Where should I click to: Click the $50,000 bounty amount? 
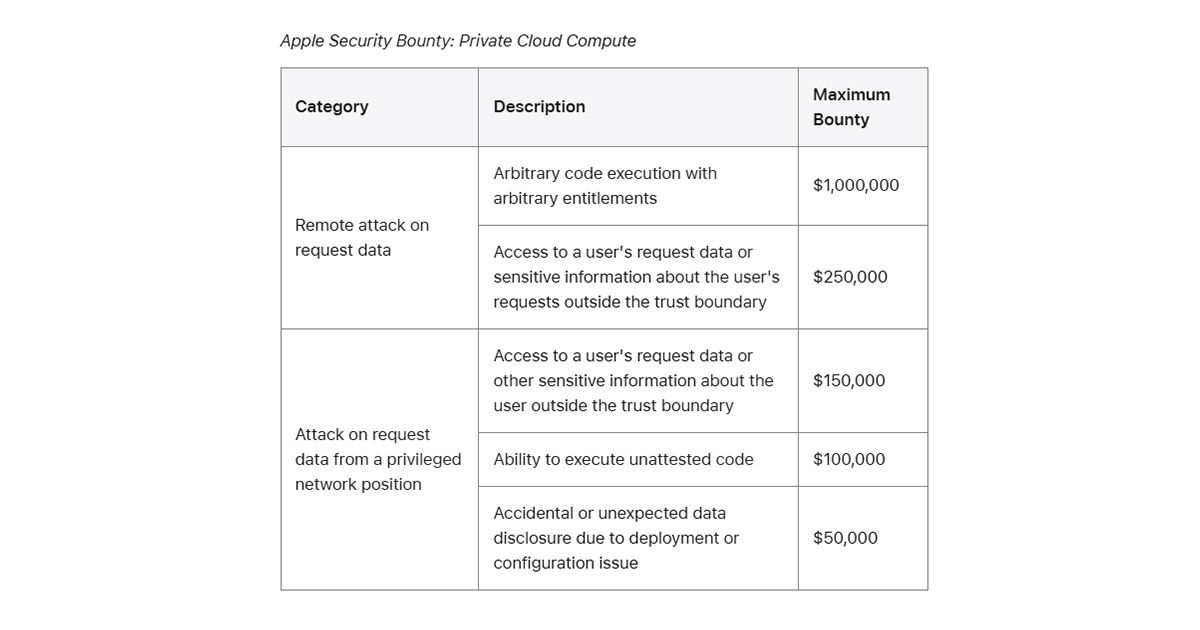pos(845,538)
